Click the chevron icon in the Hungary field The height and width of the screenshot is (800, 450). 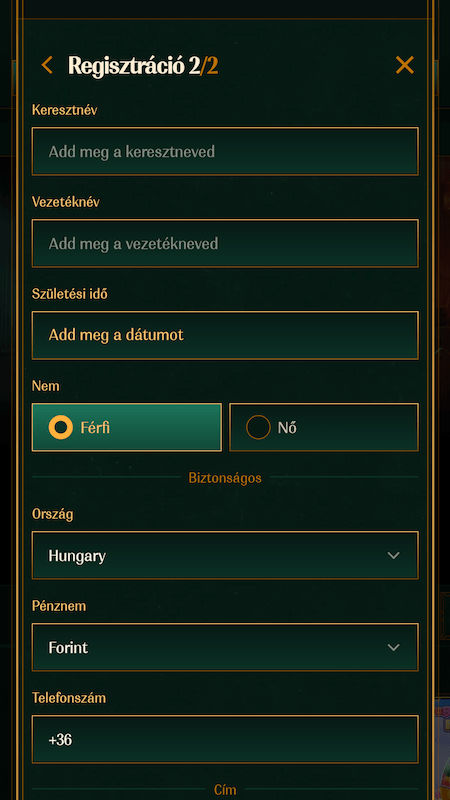393,555
